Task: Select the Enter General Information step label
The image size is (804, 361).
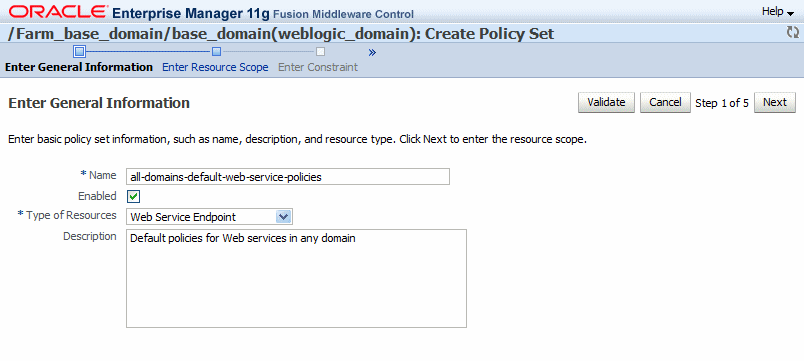Action: point(79,67)
